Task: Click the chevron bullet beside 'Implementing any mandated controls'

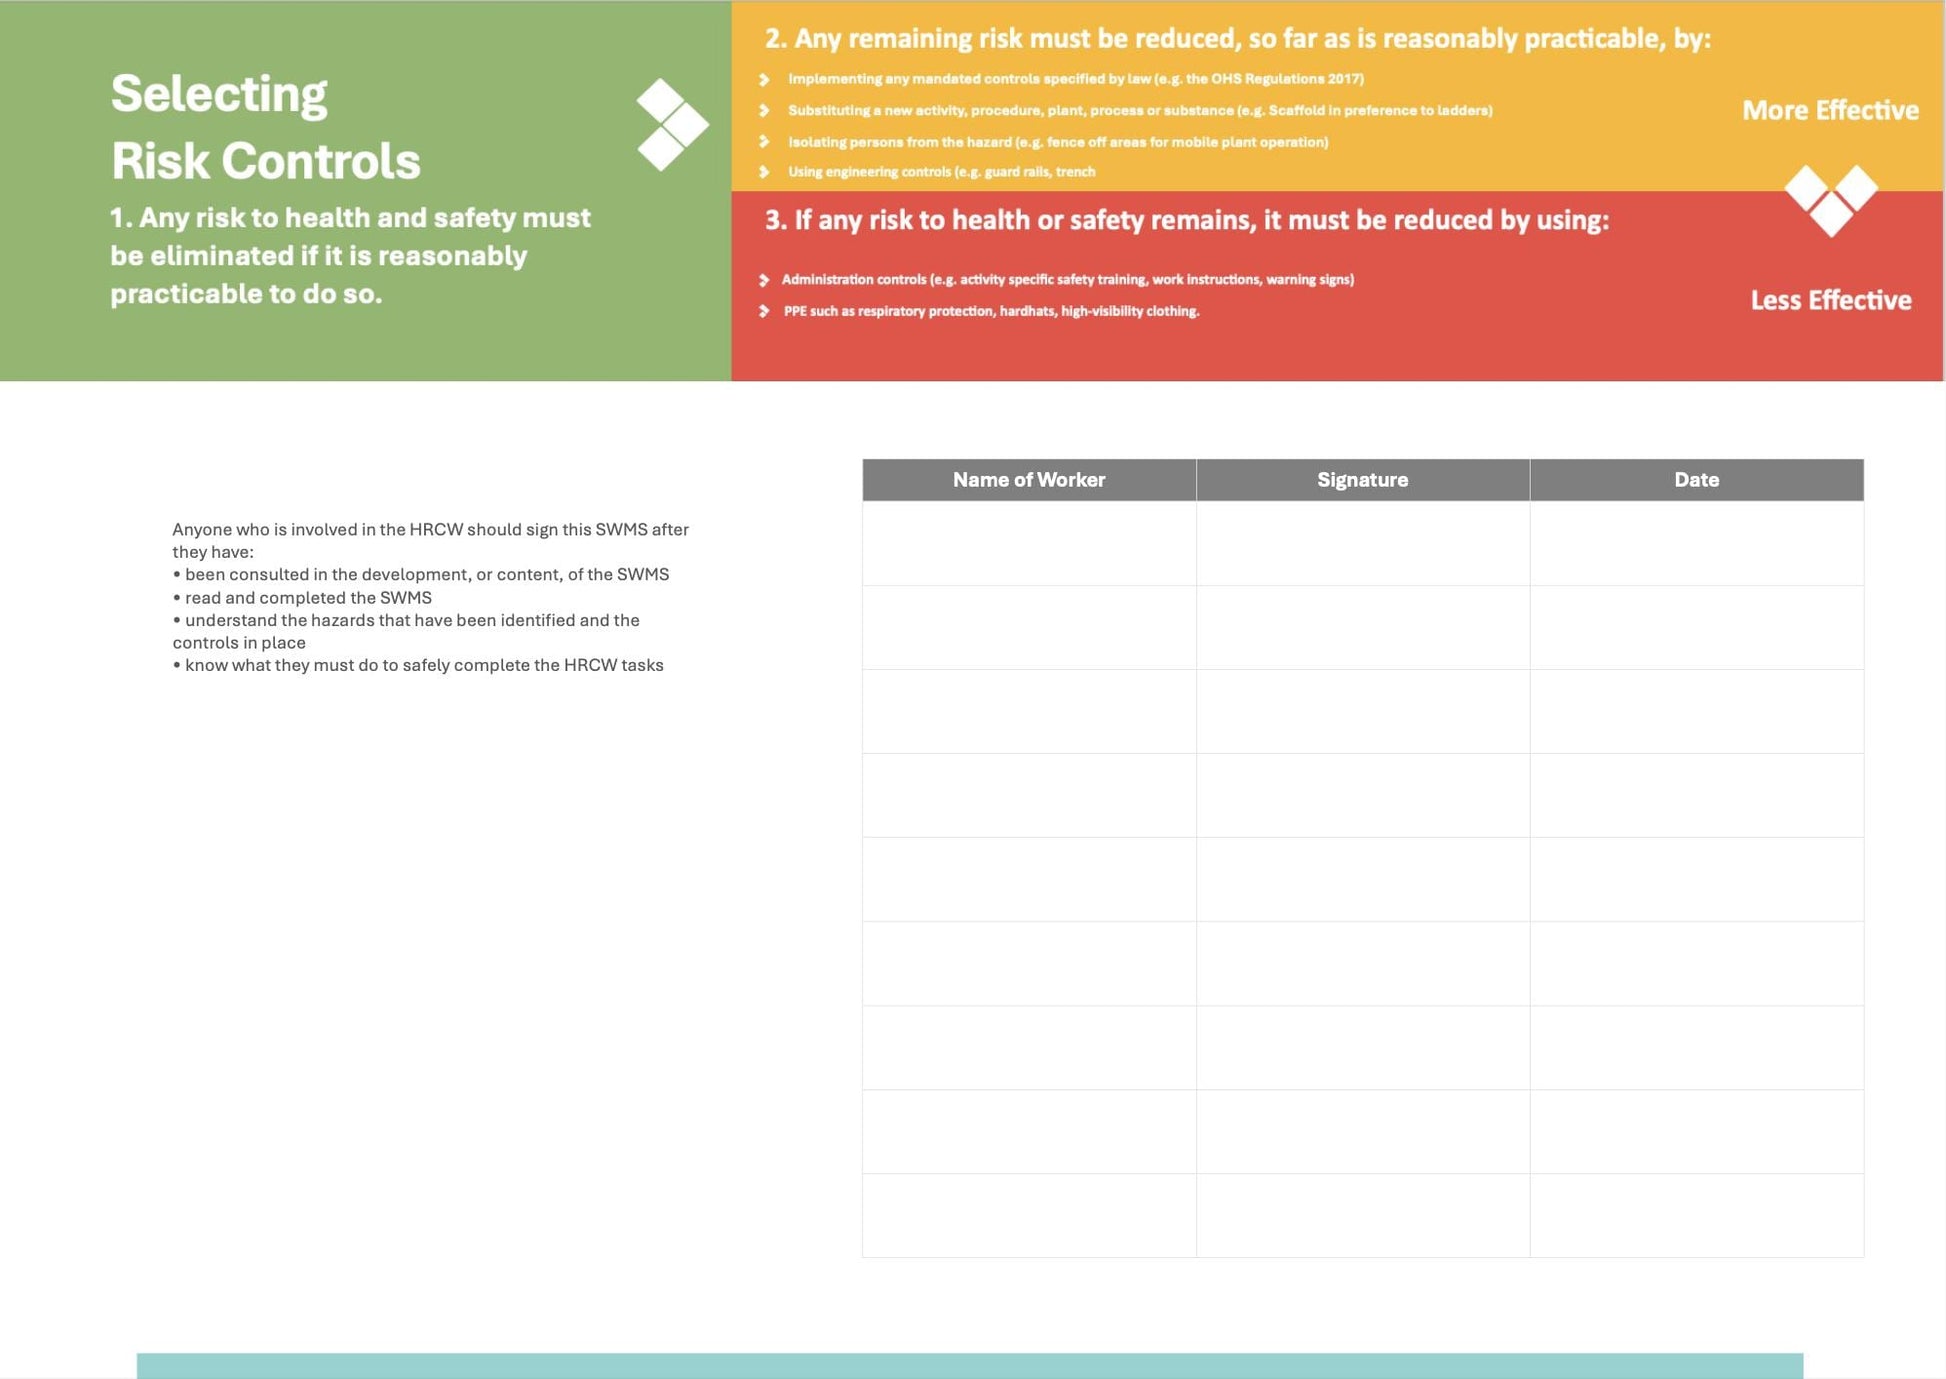Action: click(x=764, y=79)
